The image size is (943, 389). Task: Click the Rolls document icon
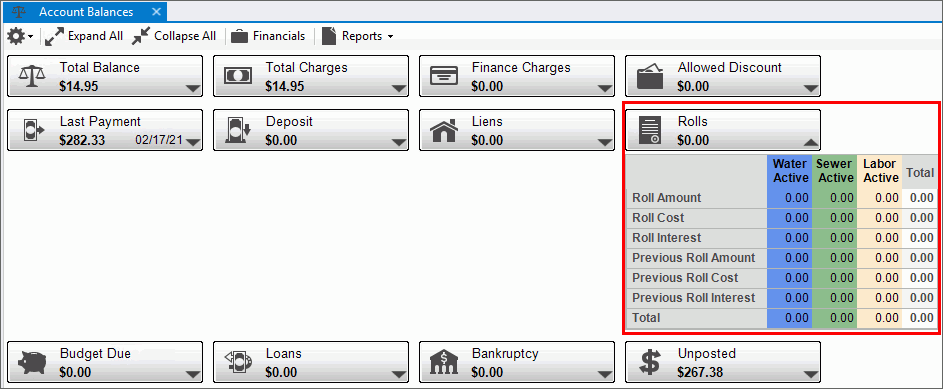tap(651, 130)
